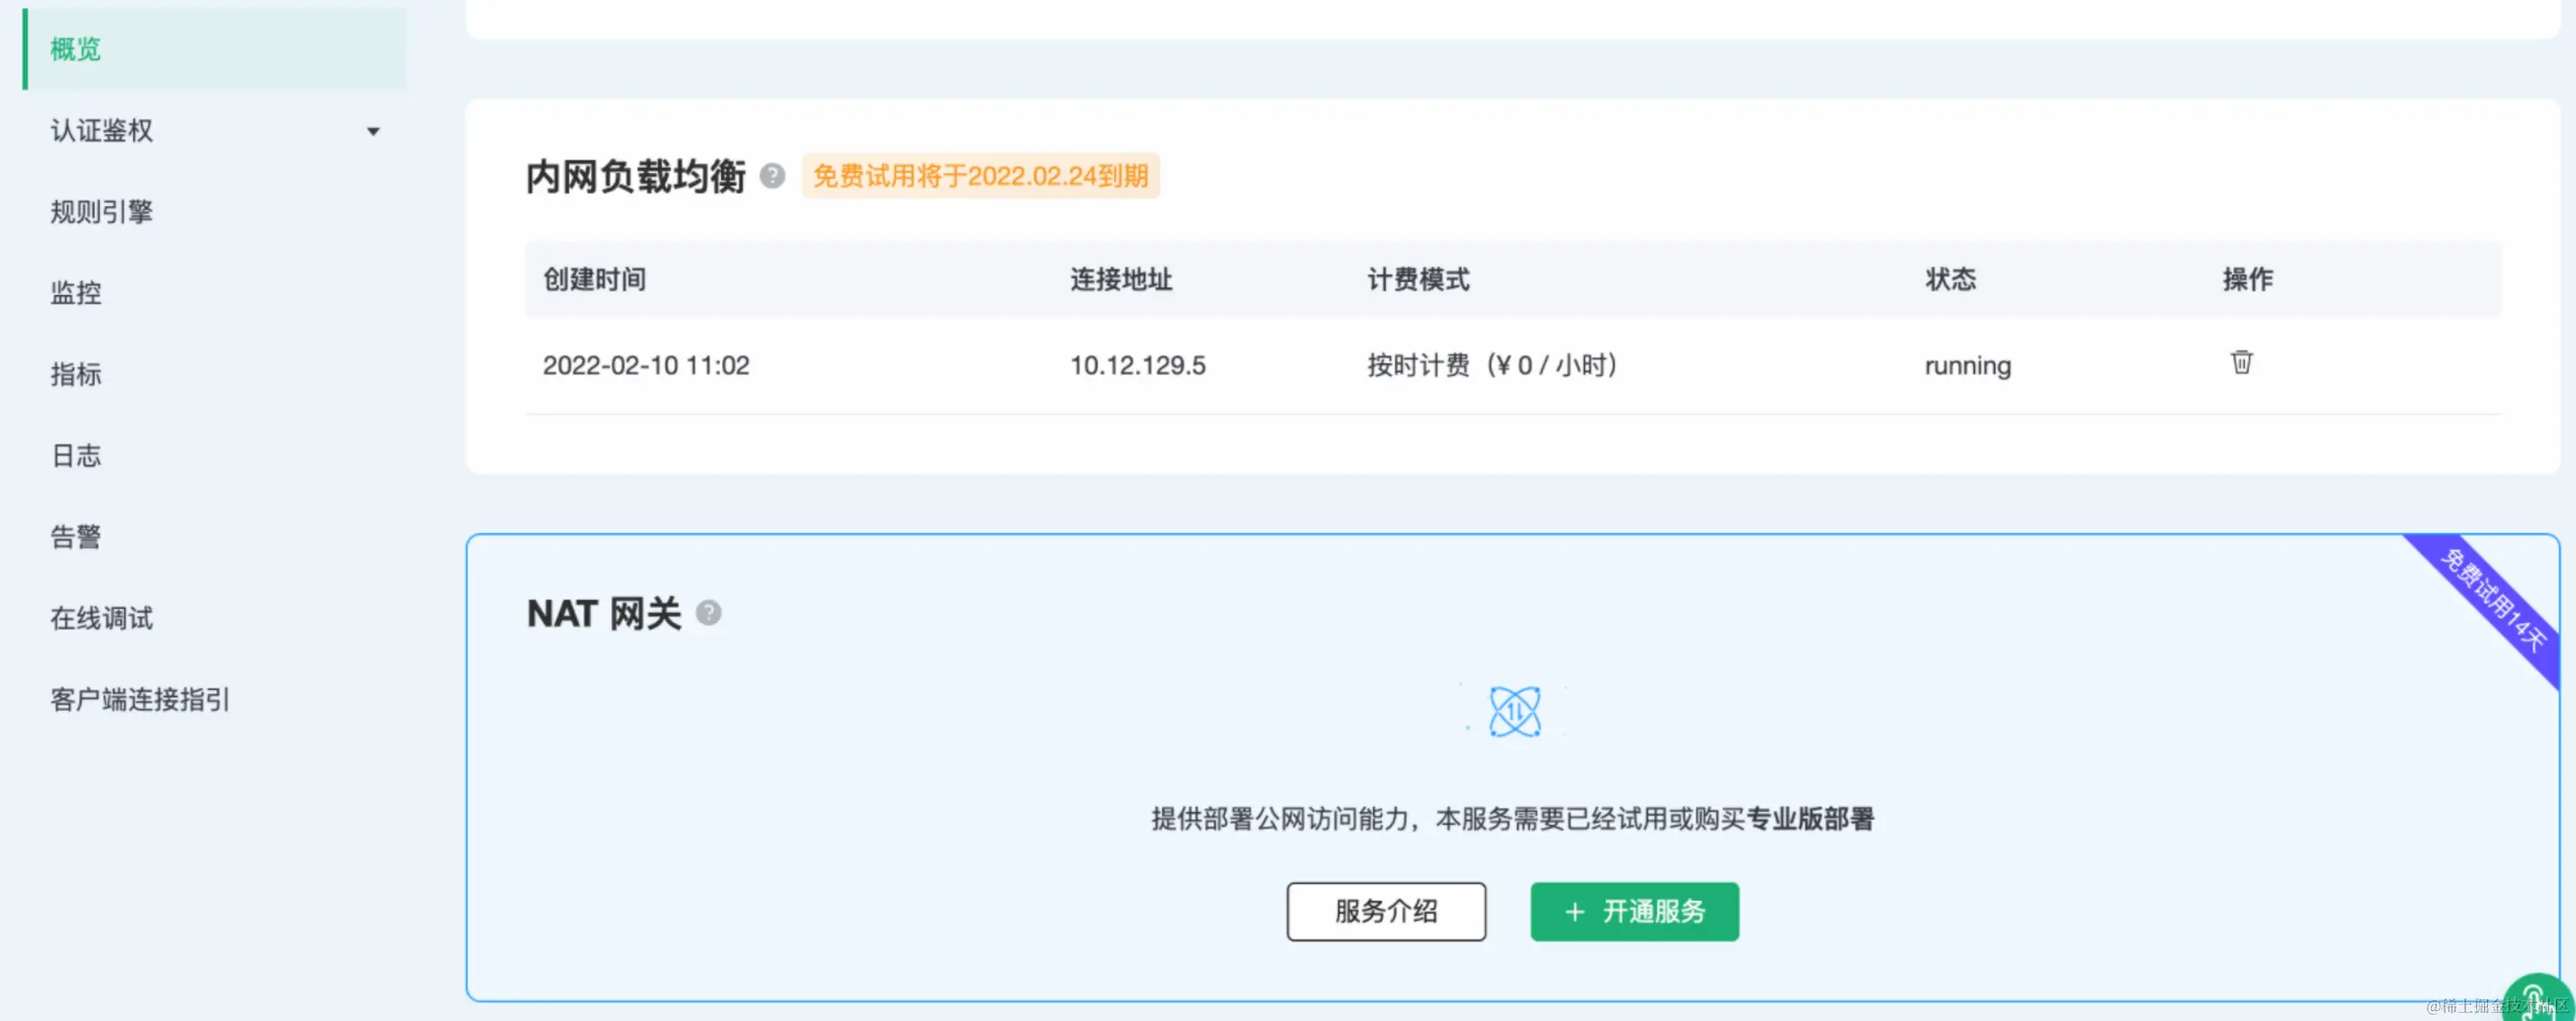
Task: Open 客户端连接指引
Action: (138, 699)
